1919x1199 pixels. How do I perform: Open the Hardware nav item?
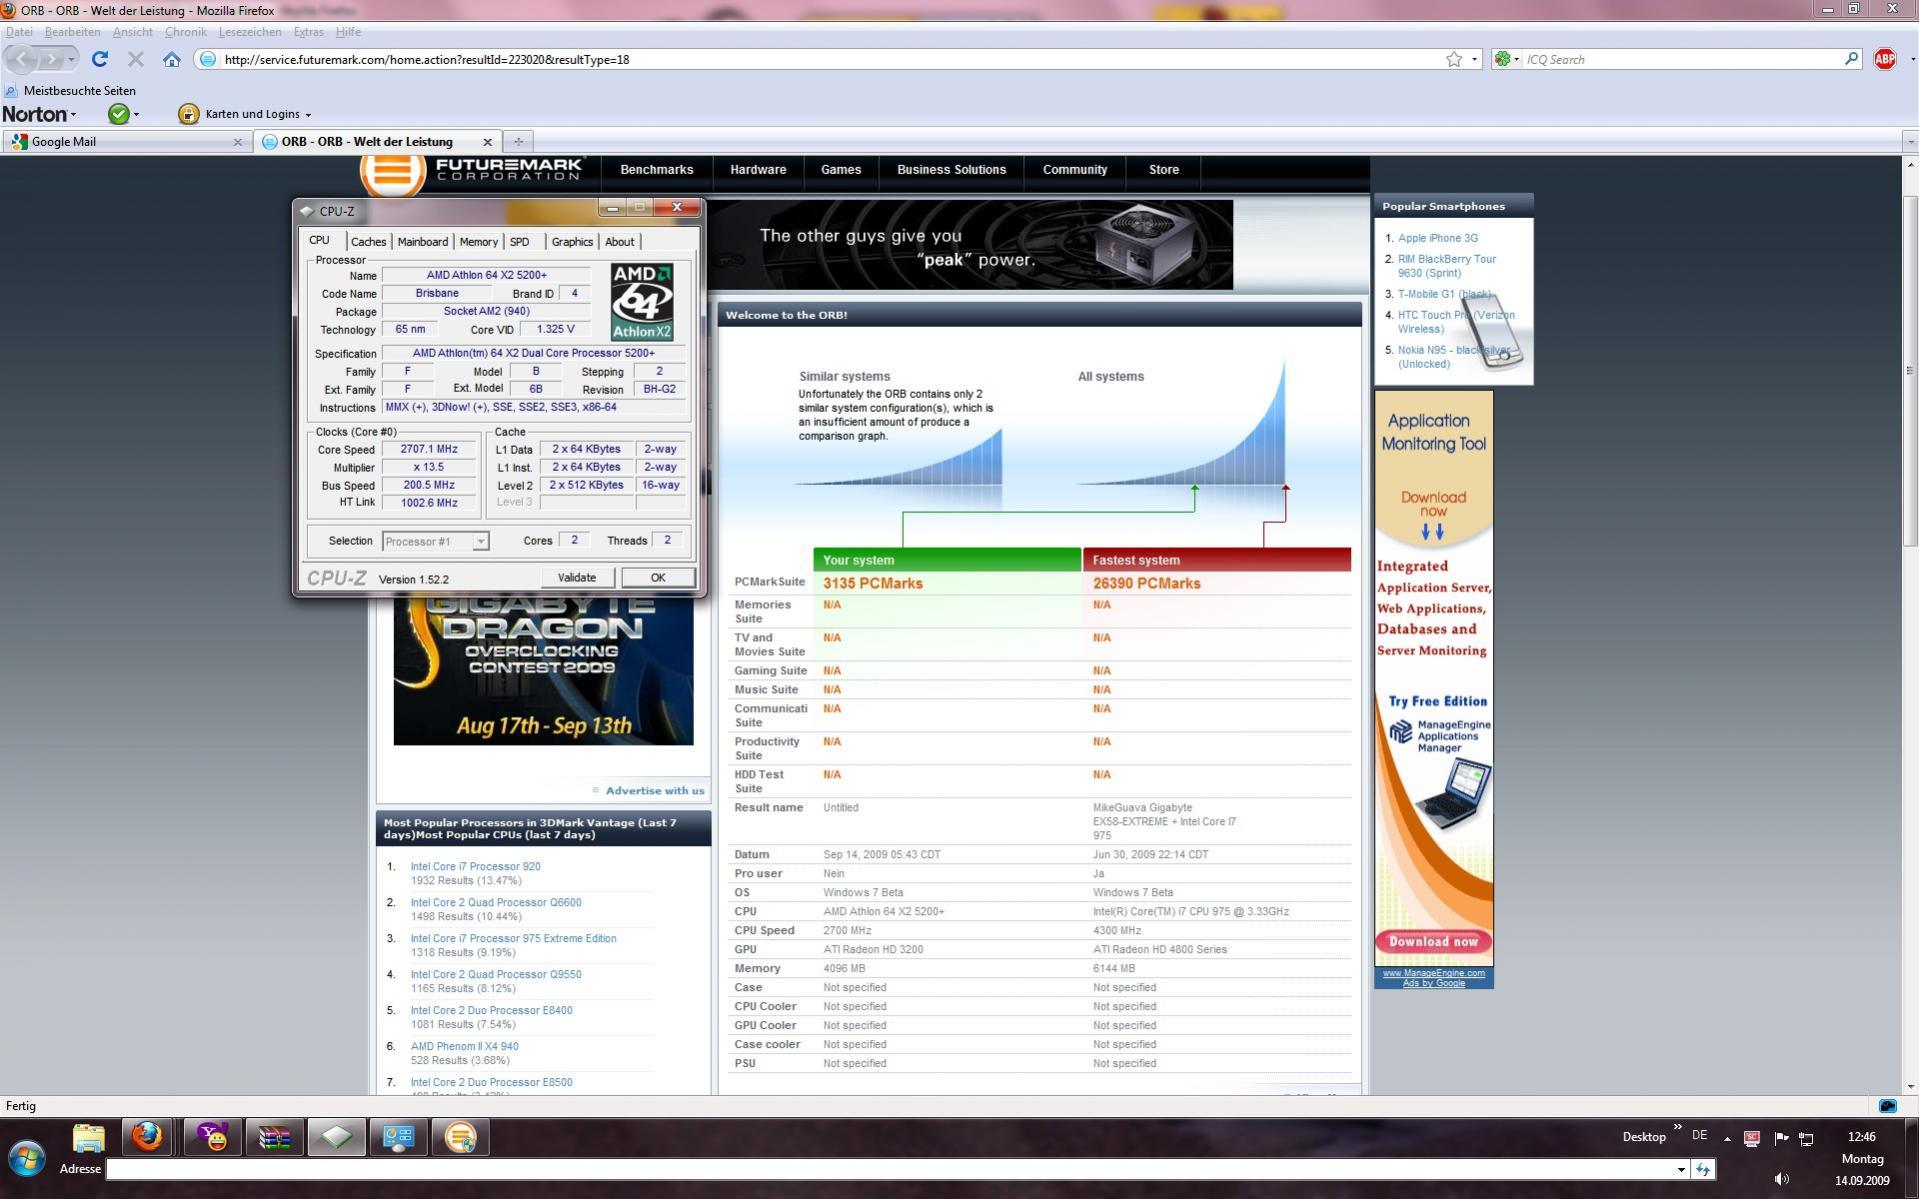[x=758, y=170]
